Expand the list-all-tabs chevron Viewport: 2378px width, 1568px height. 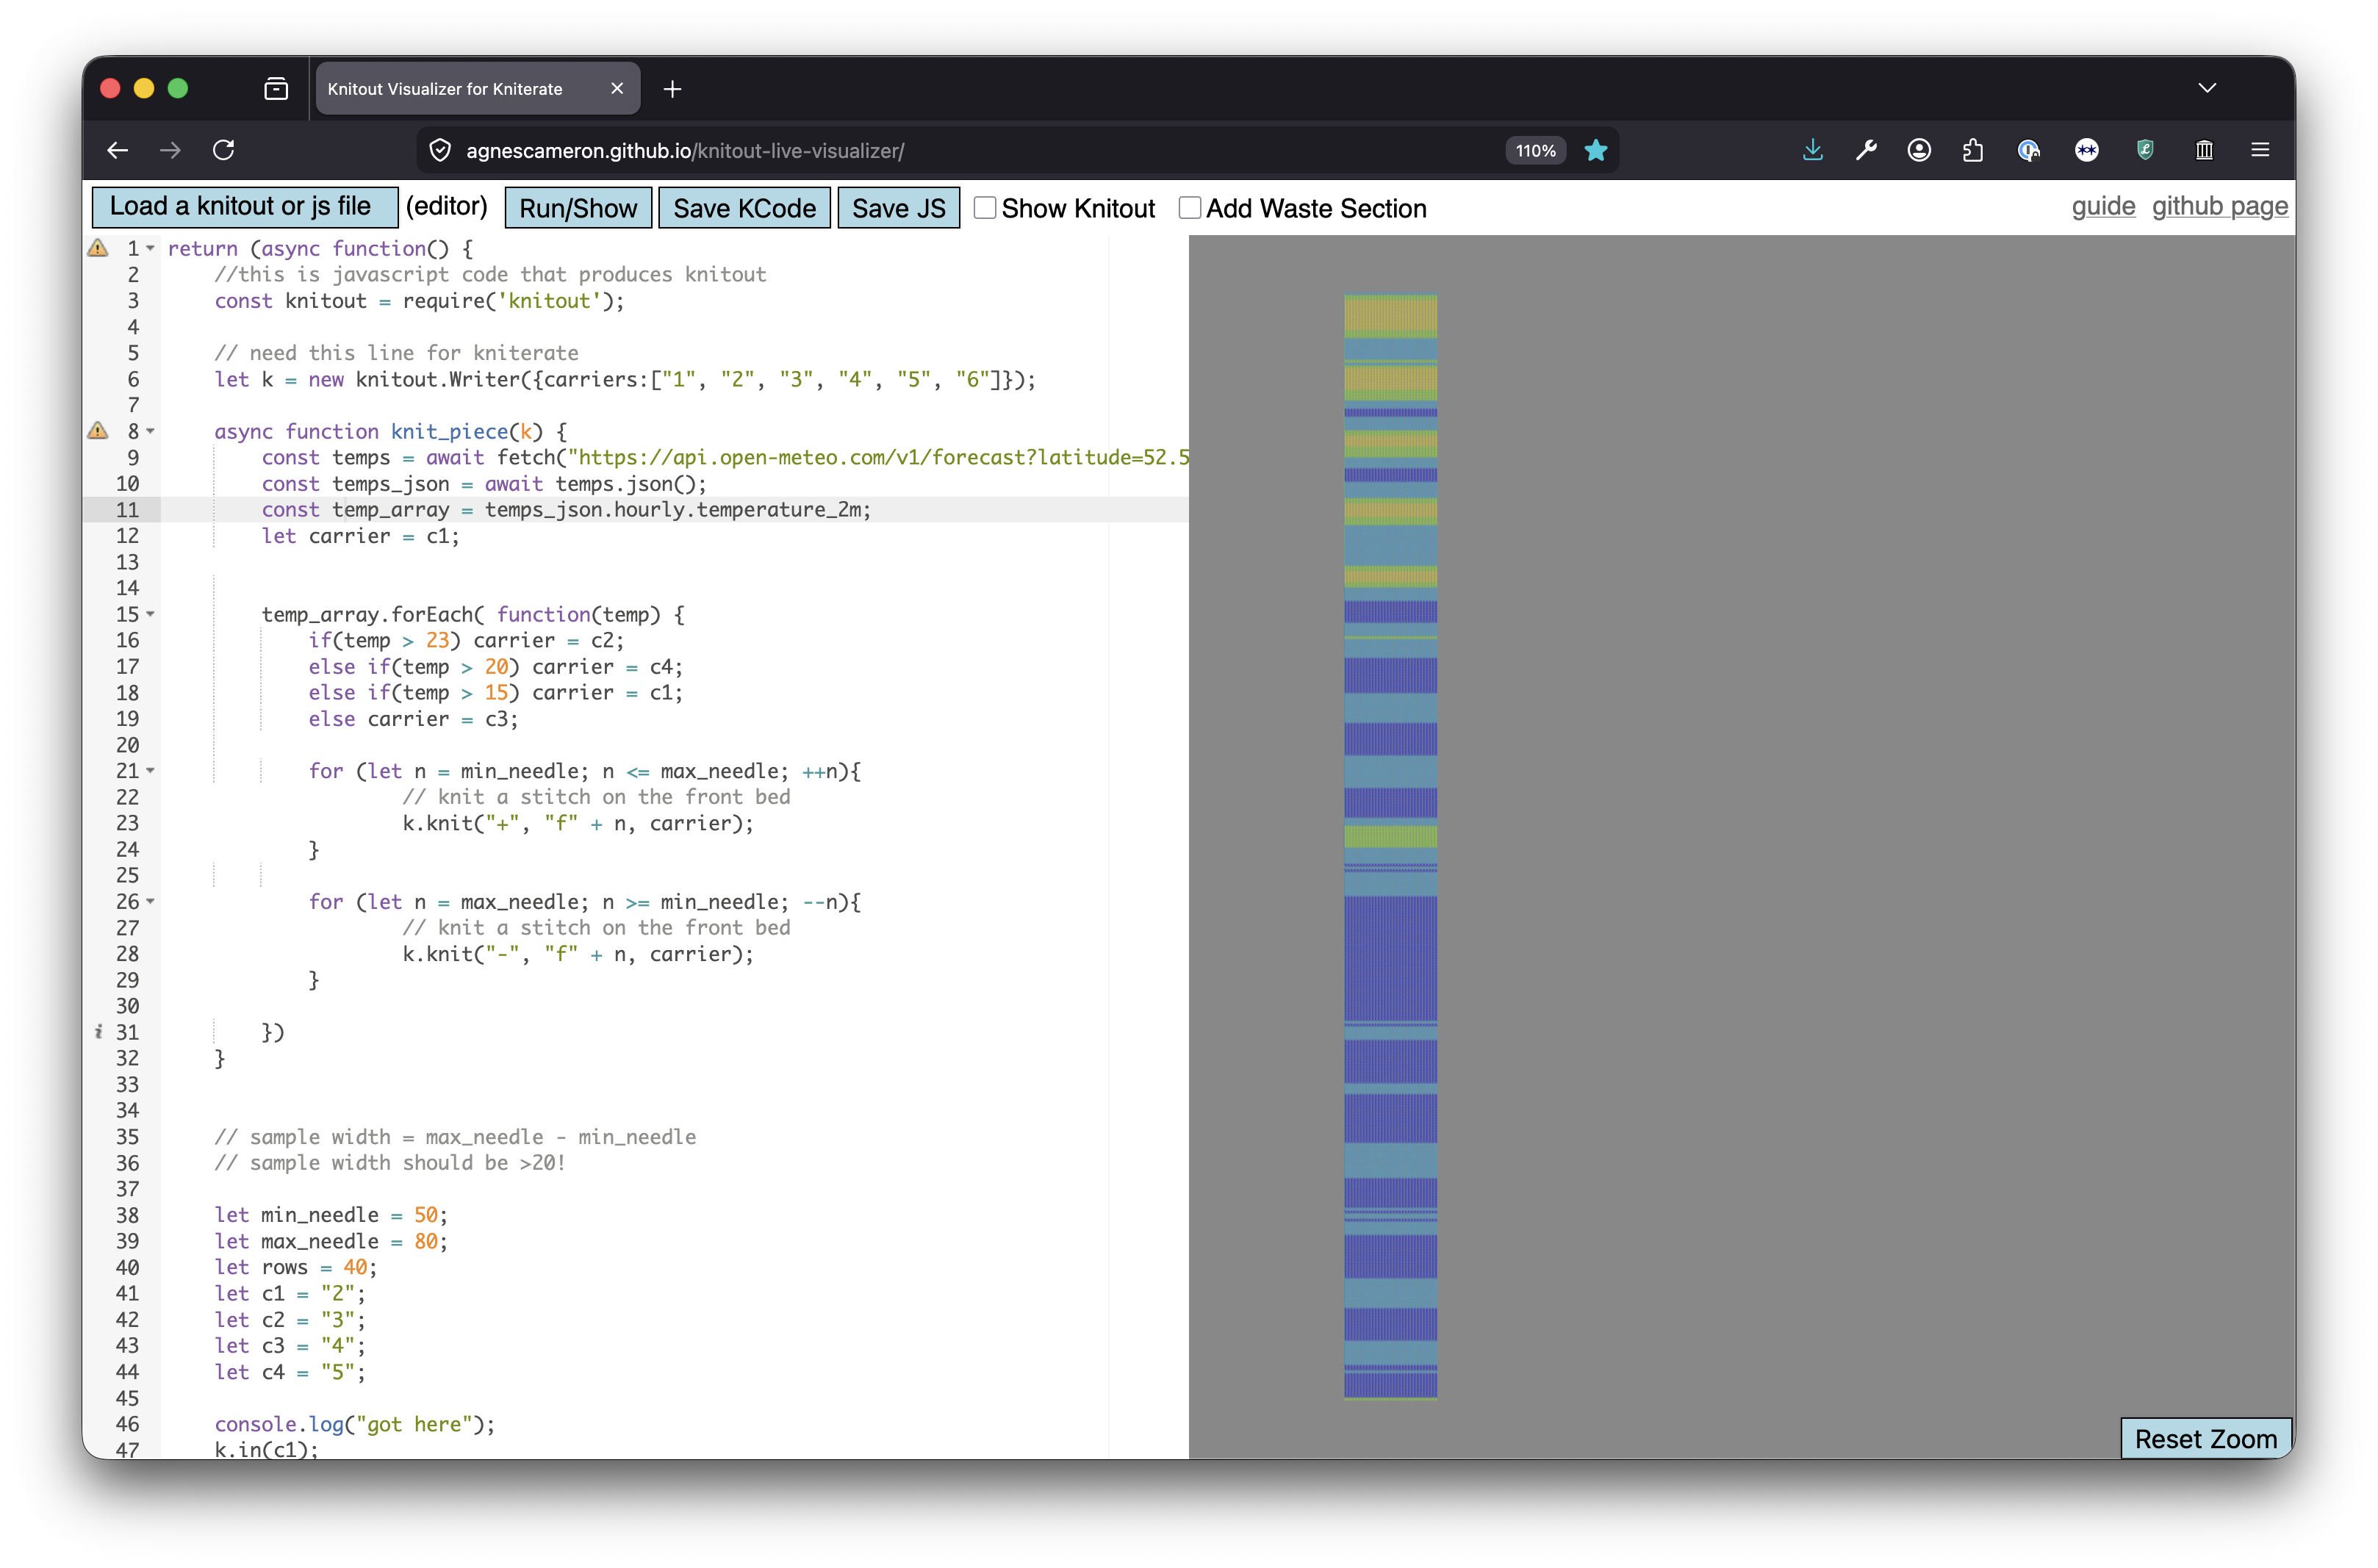click(x=2208, y=88)
